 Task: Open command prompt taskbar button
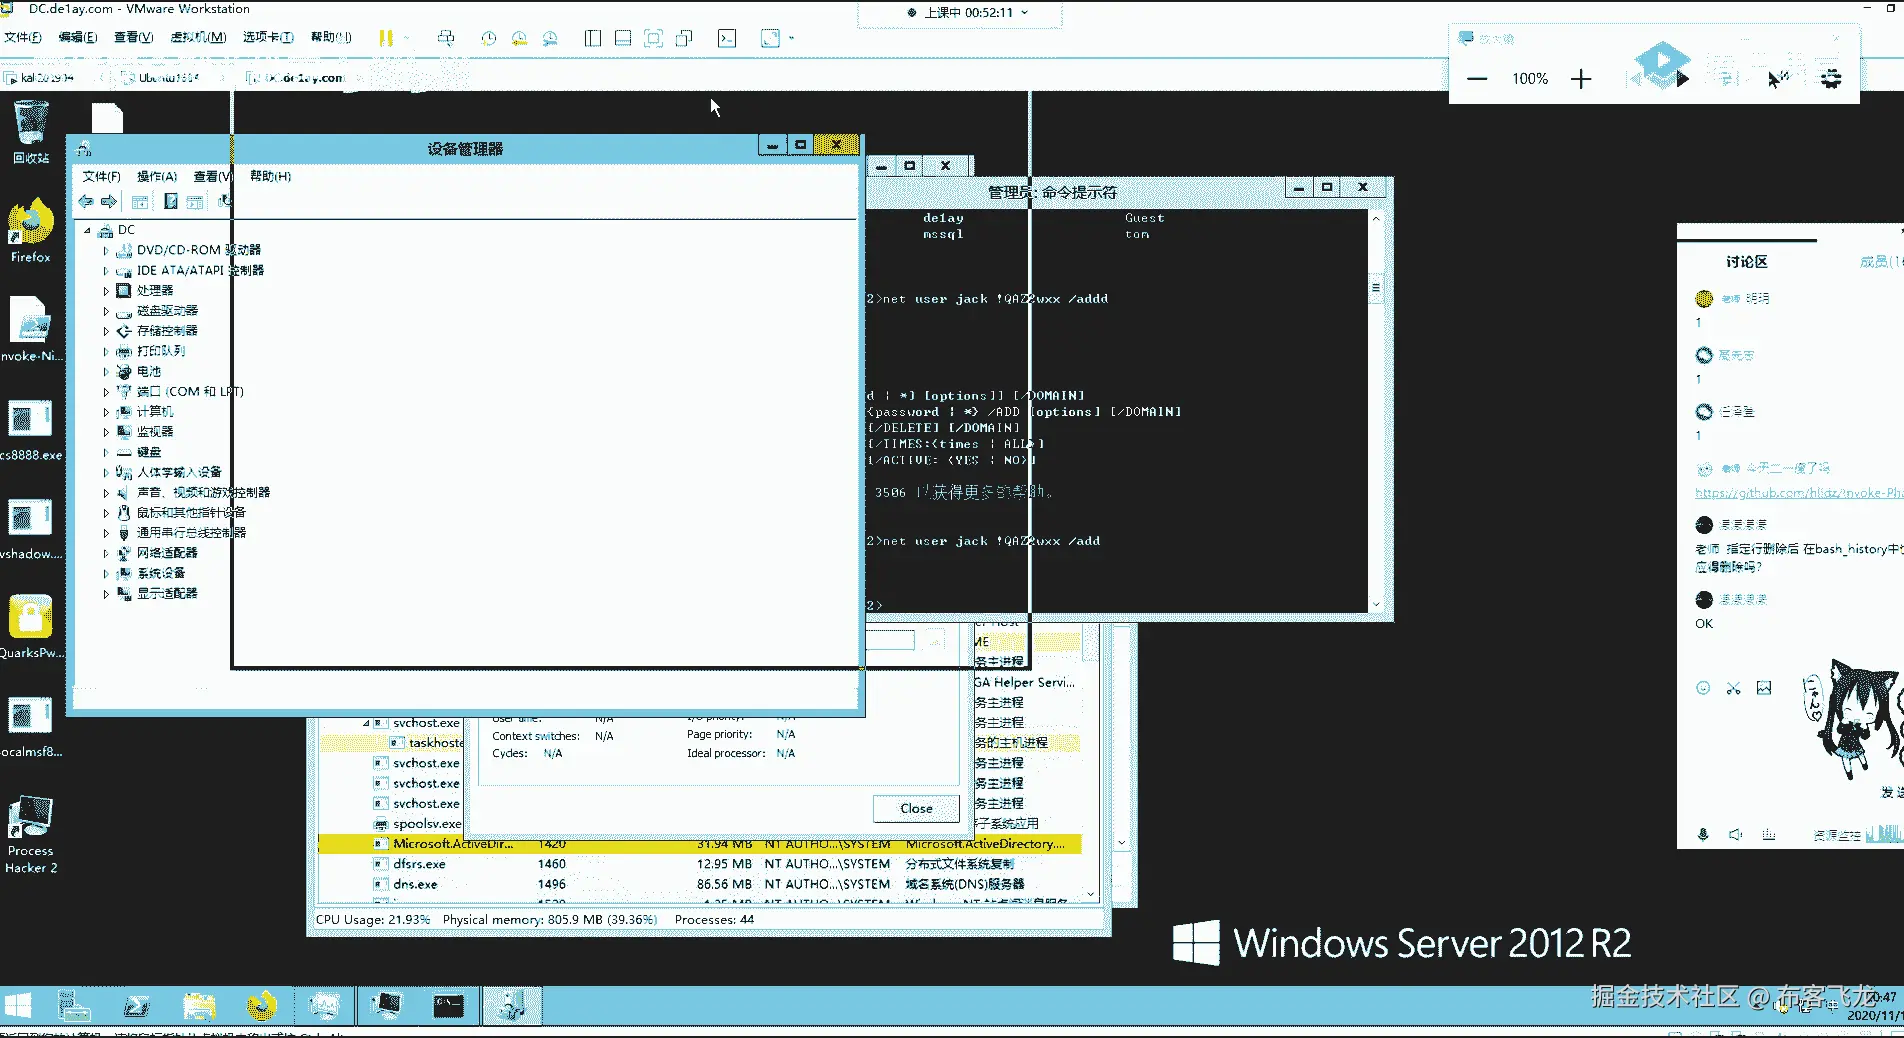coord(448,1005)
